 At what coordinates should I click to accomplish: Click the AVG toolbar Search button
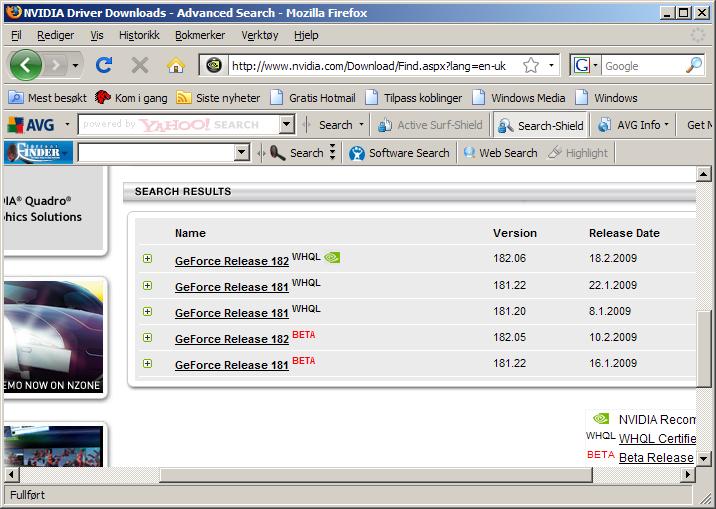tap(335, 125)
